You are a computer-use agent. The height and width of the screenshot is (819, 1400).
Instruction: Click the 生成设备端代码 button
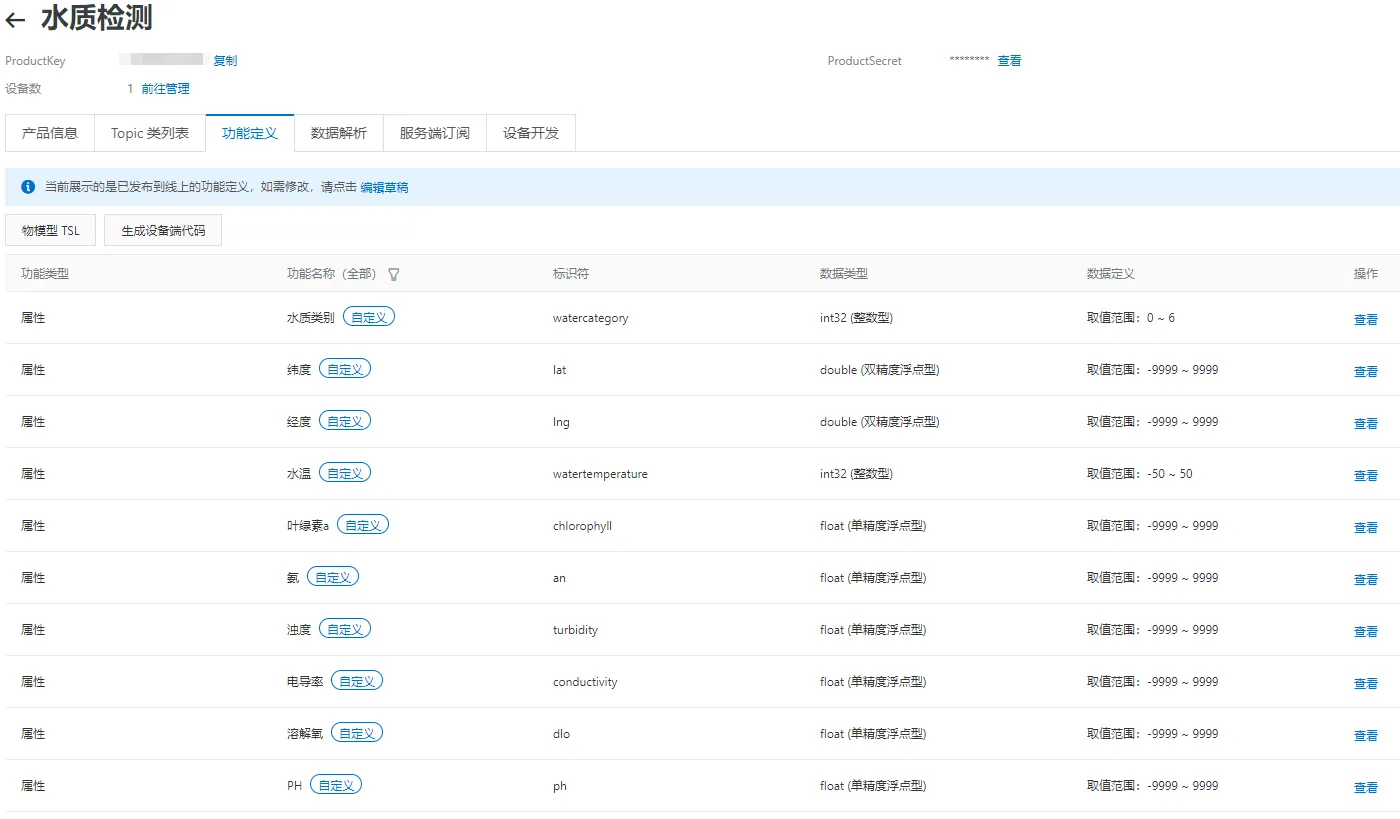(163, 230)
